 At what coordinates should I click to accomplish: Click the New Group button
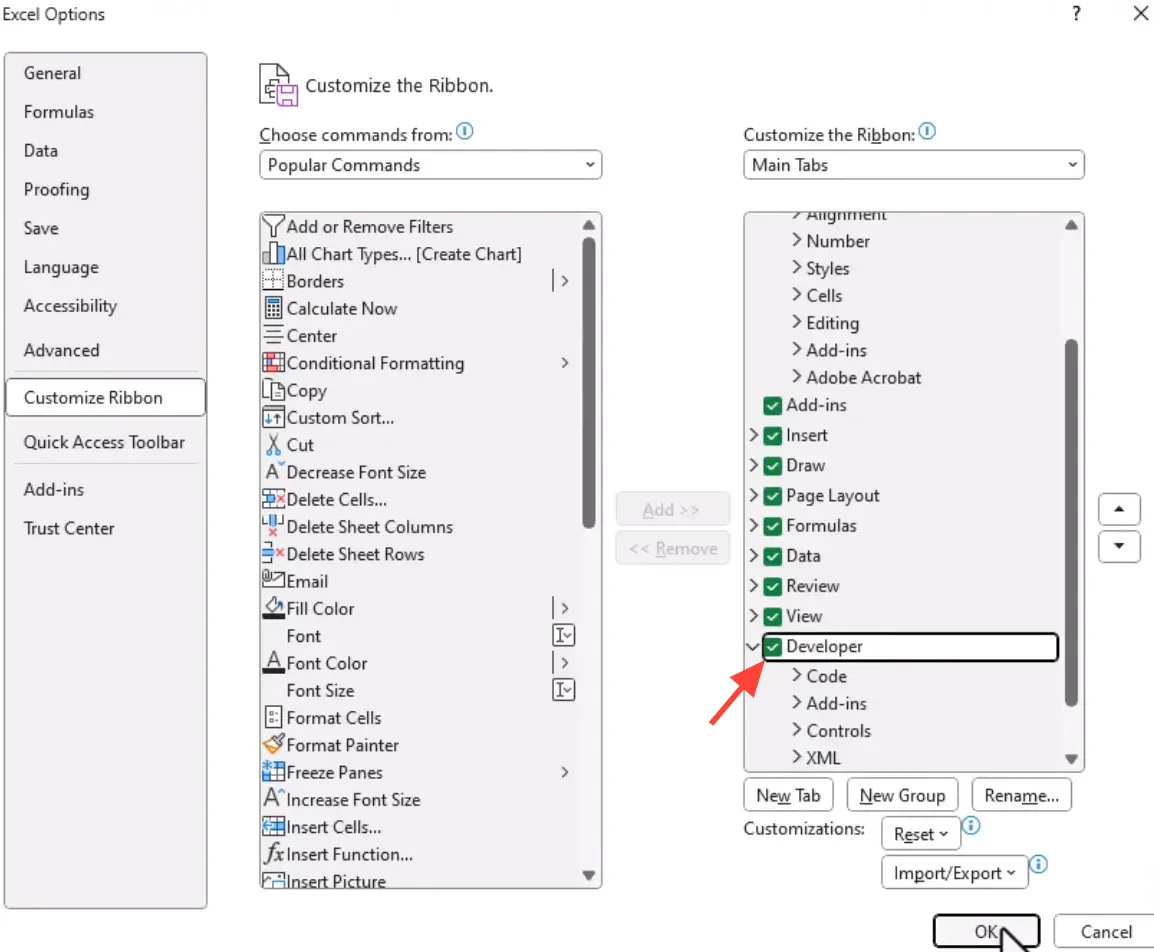(902, 795)
